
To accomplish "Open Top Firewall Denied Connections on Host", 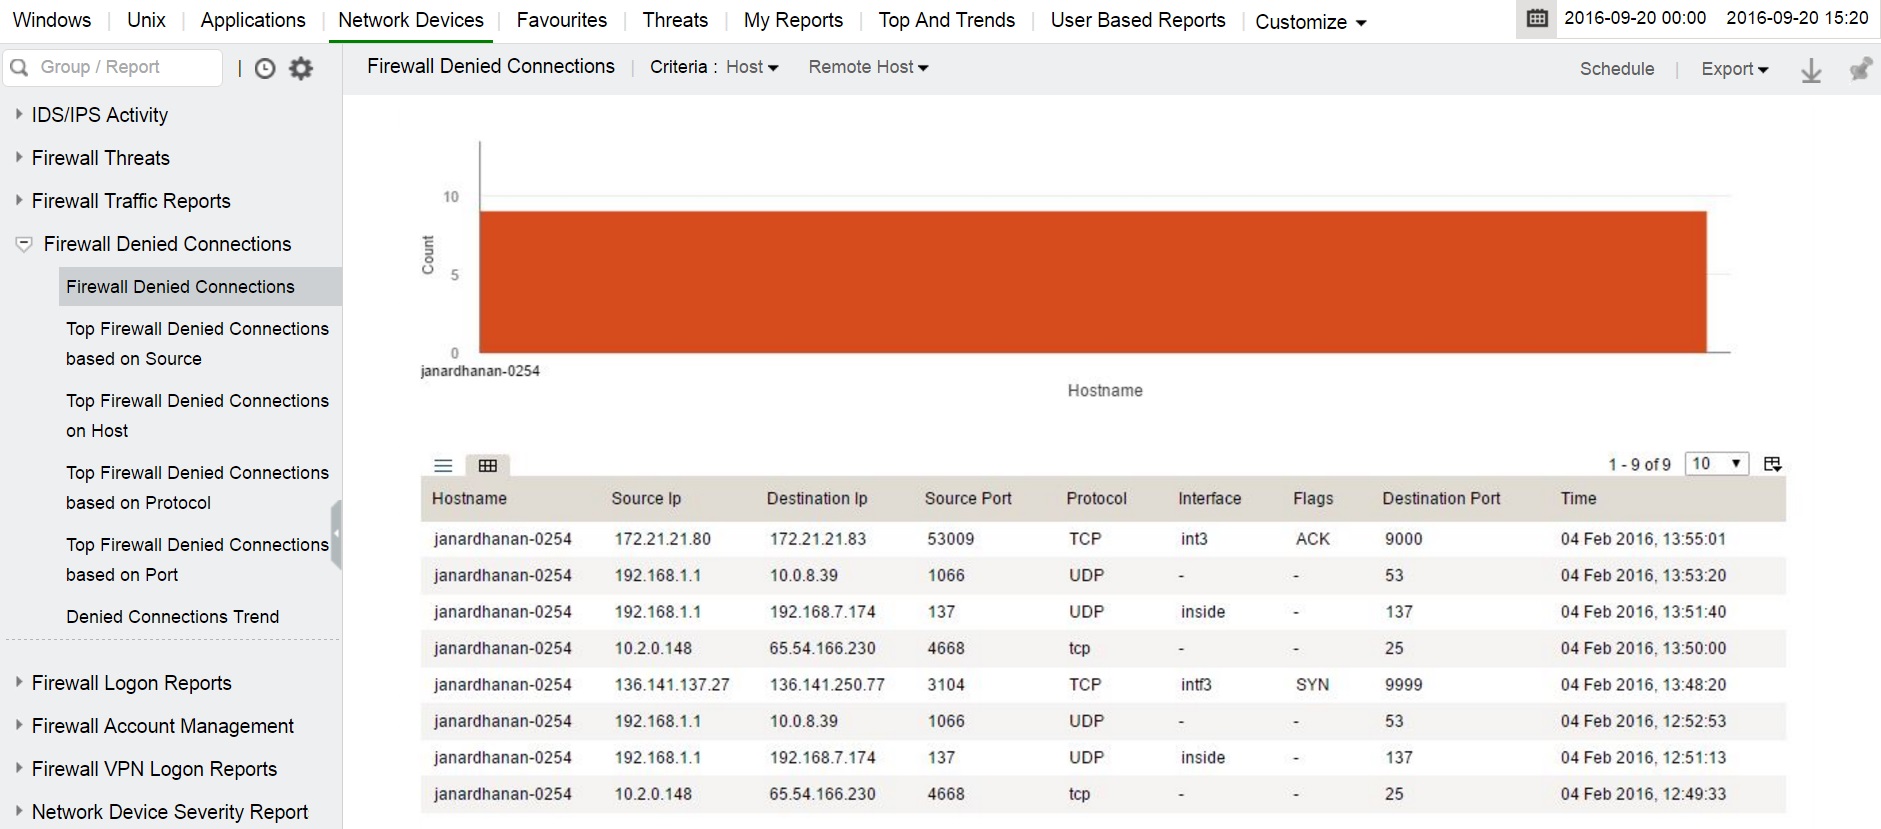I will 197,416.
